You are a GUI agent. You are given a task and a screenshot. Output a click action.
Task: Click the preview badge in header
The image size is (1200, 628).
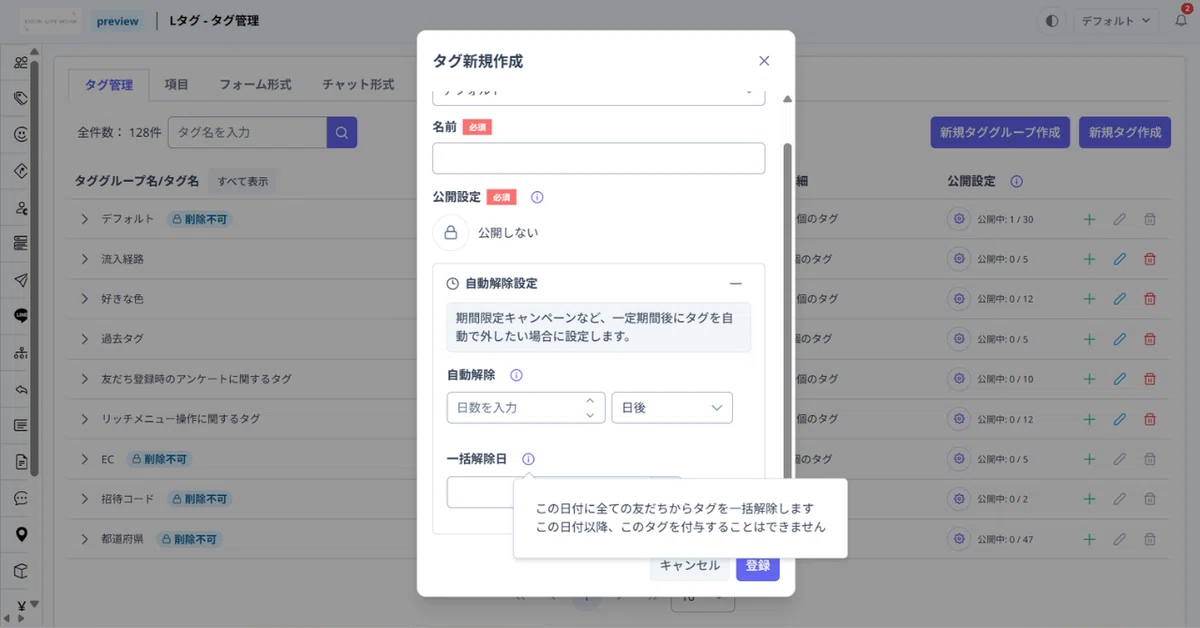tap(118, 21)
